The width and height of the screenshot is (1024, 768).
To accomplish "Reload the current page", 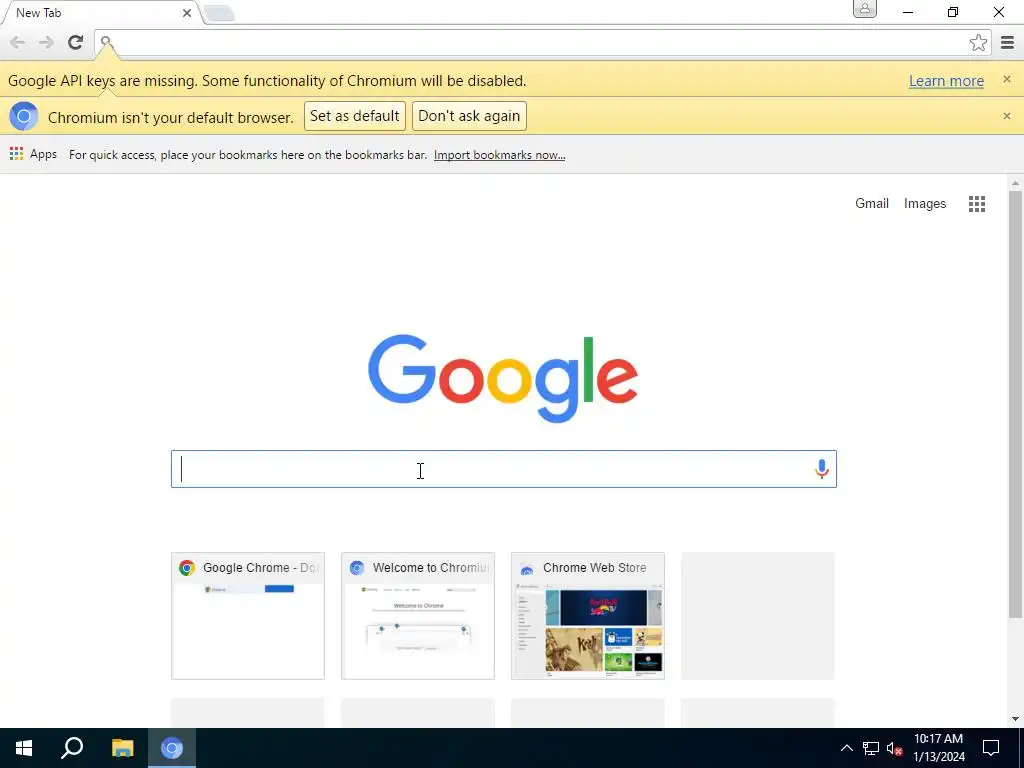I will pyautogui.click(x=76, y=42).
